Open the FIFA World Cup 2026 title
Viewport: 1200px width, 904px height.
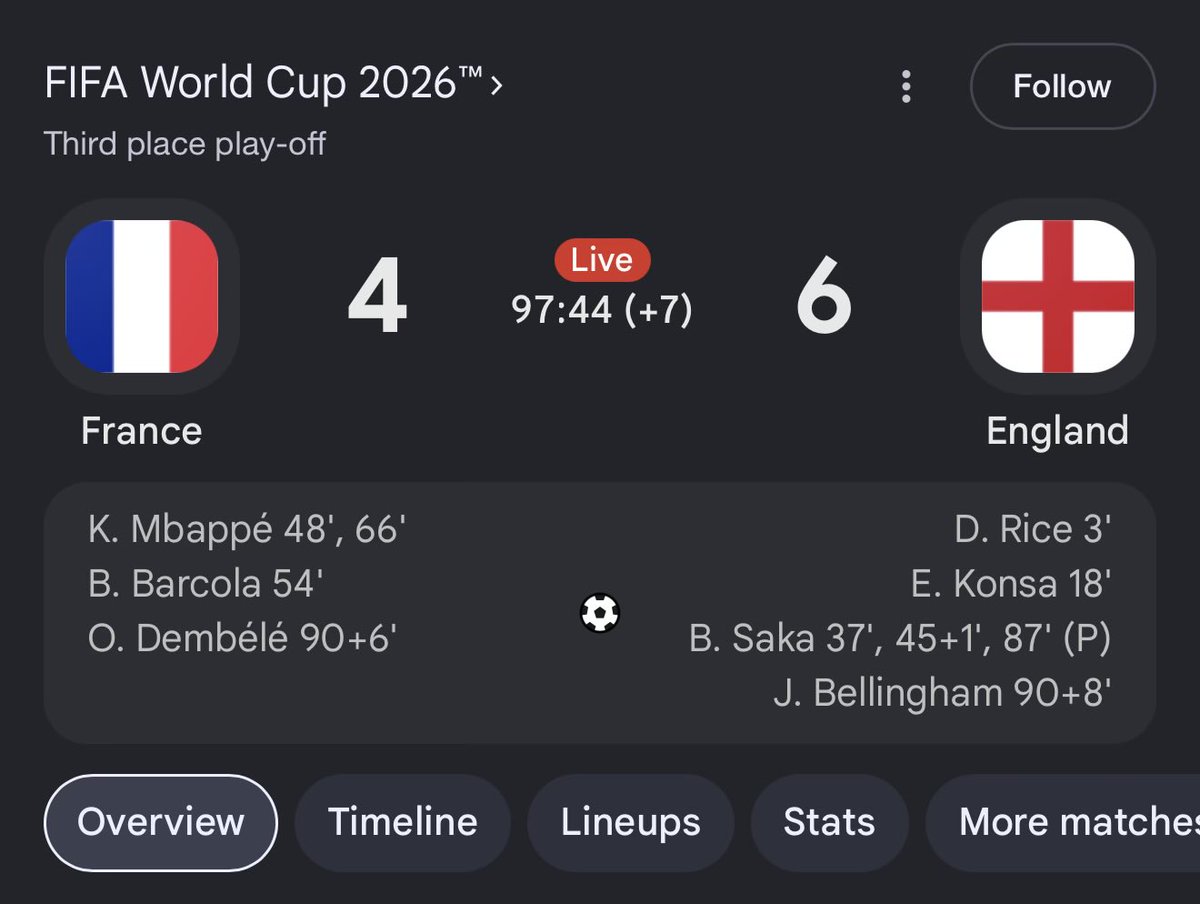pyautogui.click(x=264, y=84)
